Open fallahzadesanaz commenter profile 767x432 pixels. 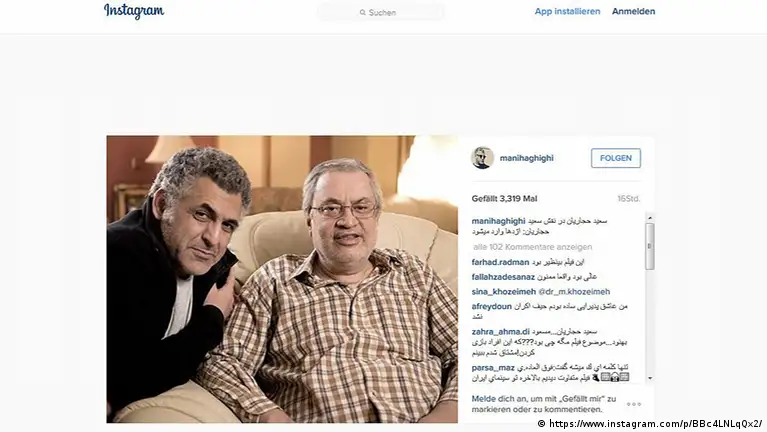pyautogui.click(x=503, y=277)
